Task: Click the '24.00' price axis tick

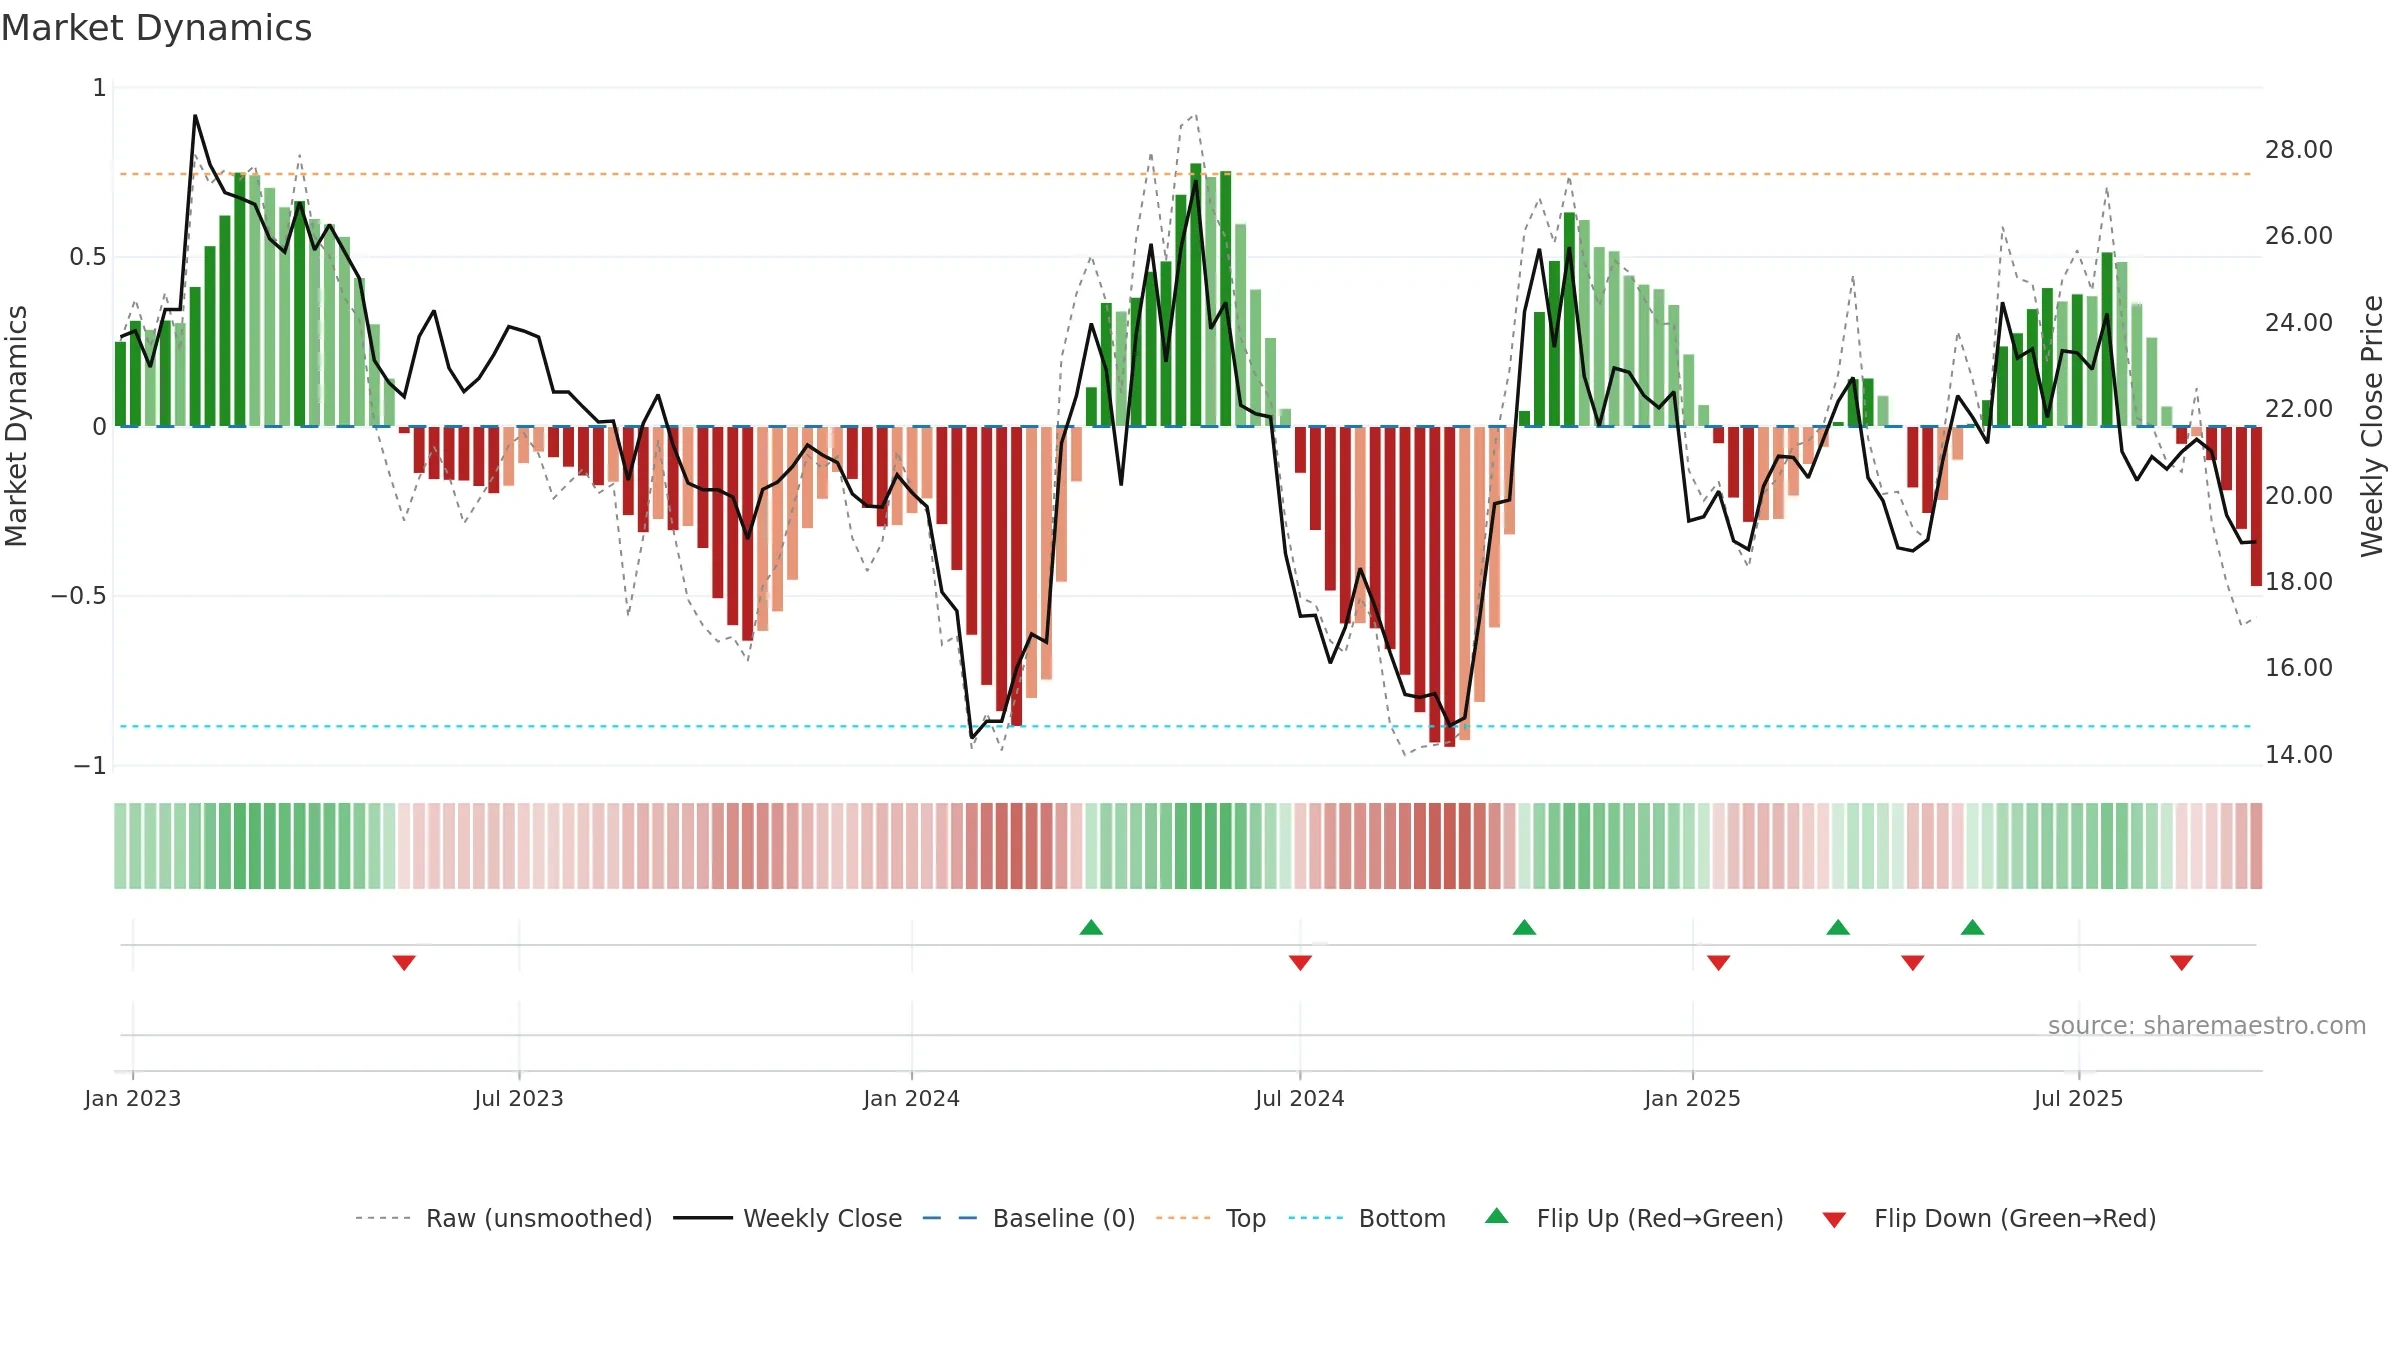Action: point(2299,323)
